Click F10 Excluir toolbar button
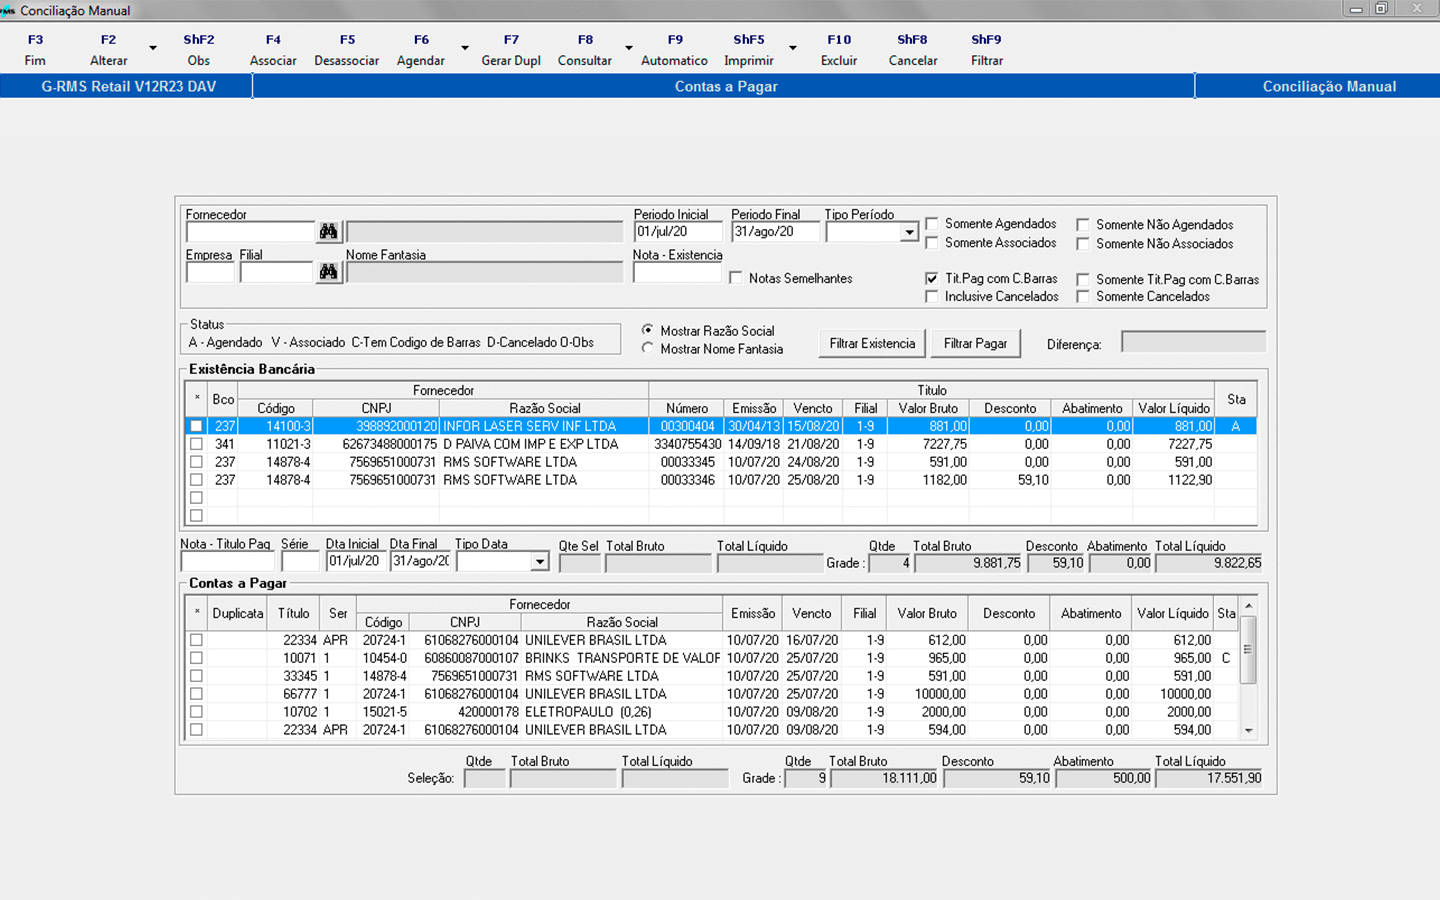The height and width of the screenshot is (900, 1440). [839, 50]
